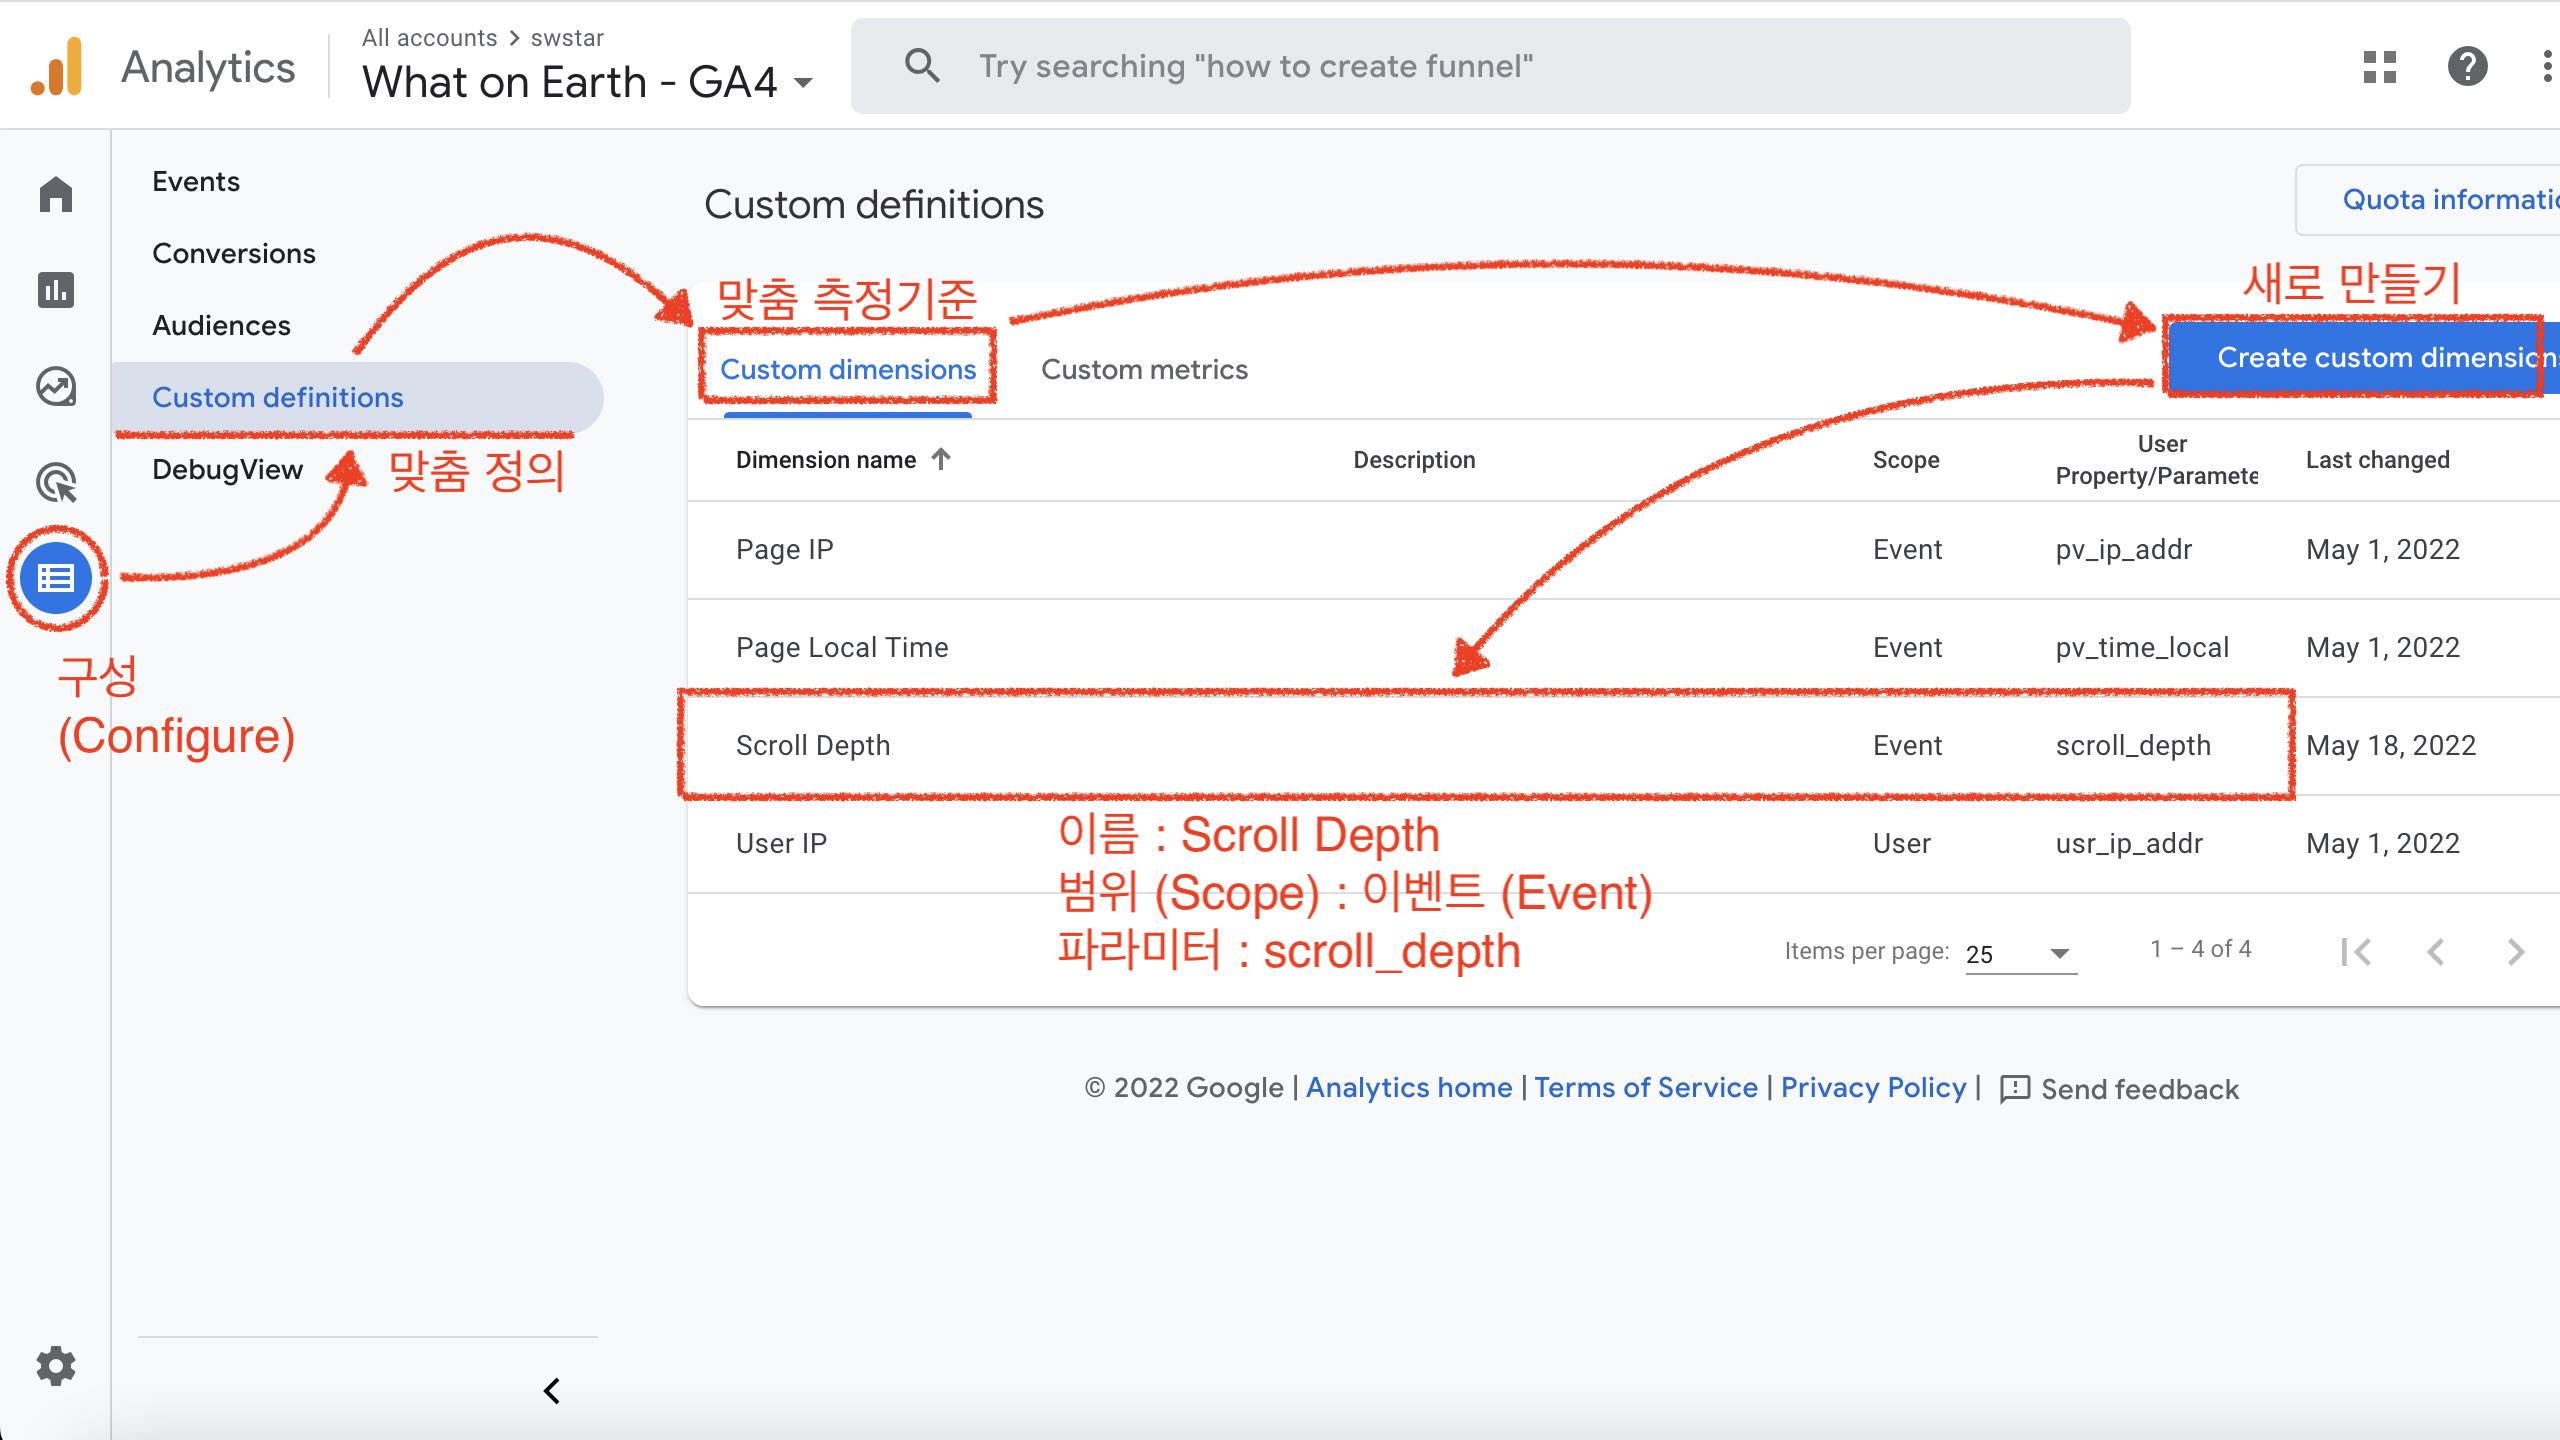This screenshot has width=2560, height=1440.
Task: Open the Explore icon in the sidebar
Action: 56,387
